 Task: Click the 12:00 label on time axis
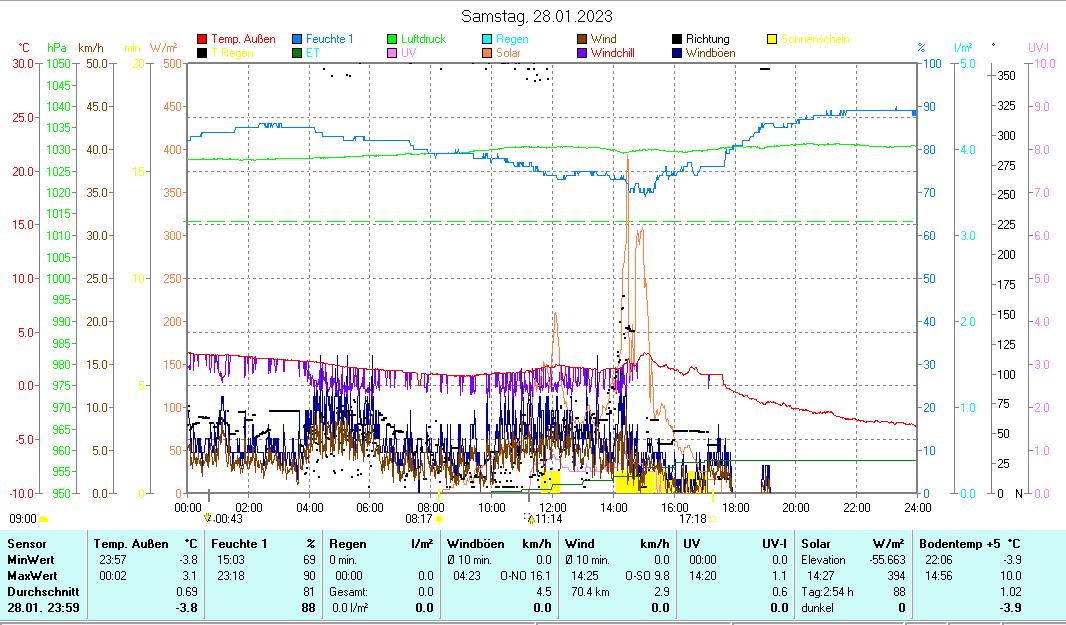[552, 507]
